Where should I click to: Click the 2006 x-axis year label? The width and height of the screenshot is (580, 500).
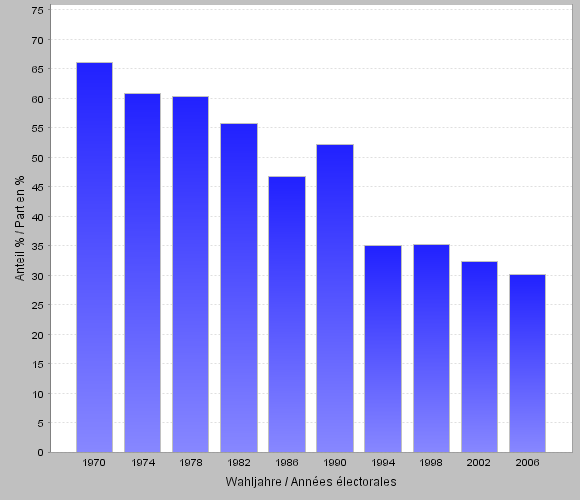click(x=527, y=463)
